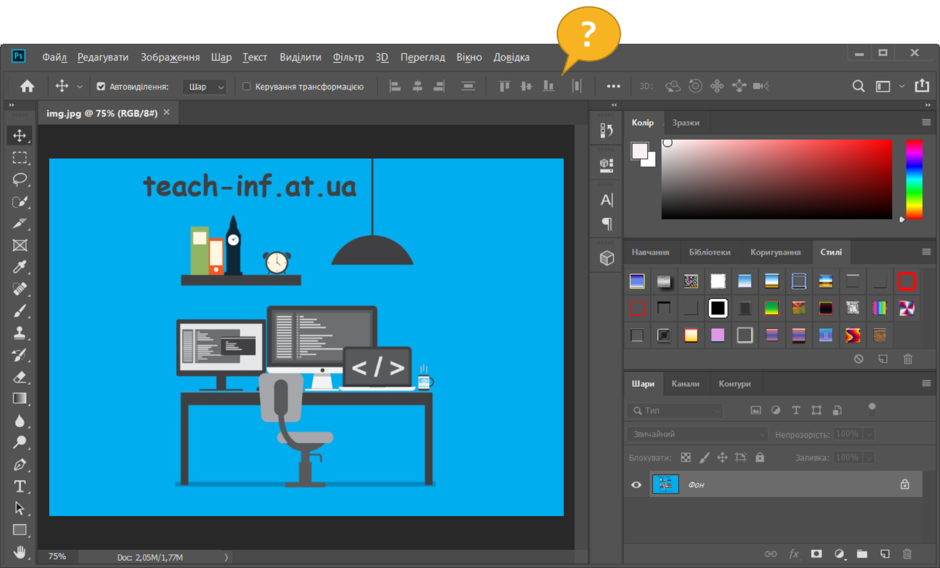The width and height of the screenshot is (940, 568).
Task: Select the Brush tool
Action: pos(19,311)
